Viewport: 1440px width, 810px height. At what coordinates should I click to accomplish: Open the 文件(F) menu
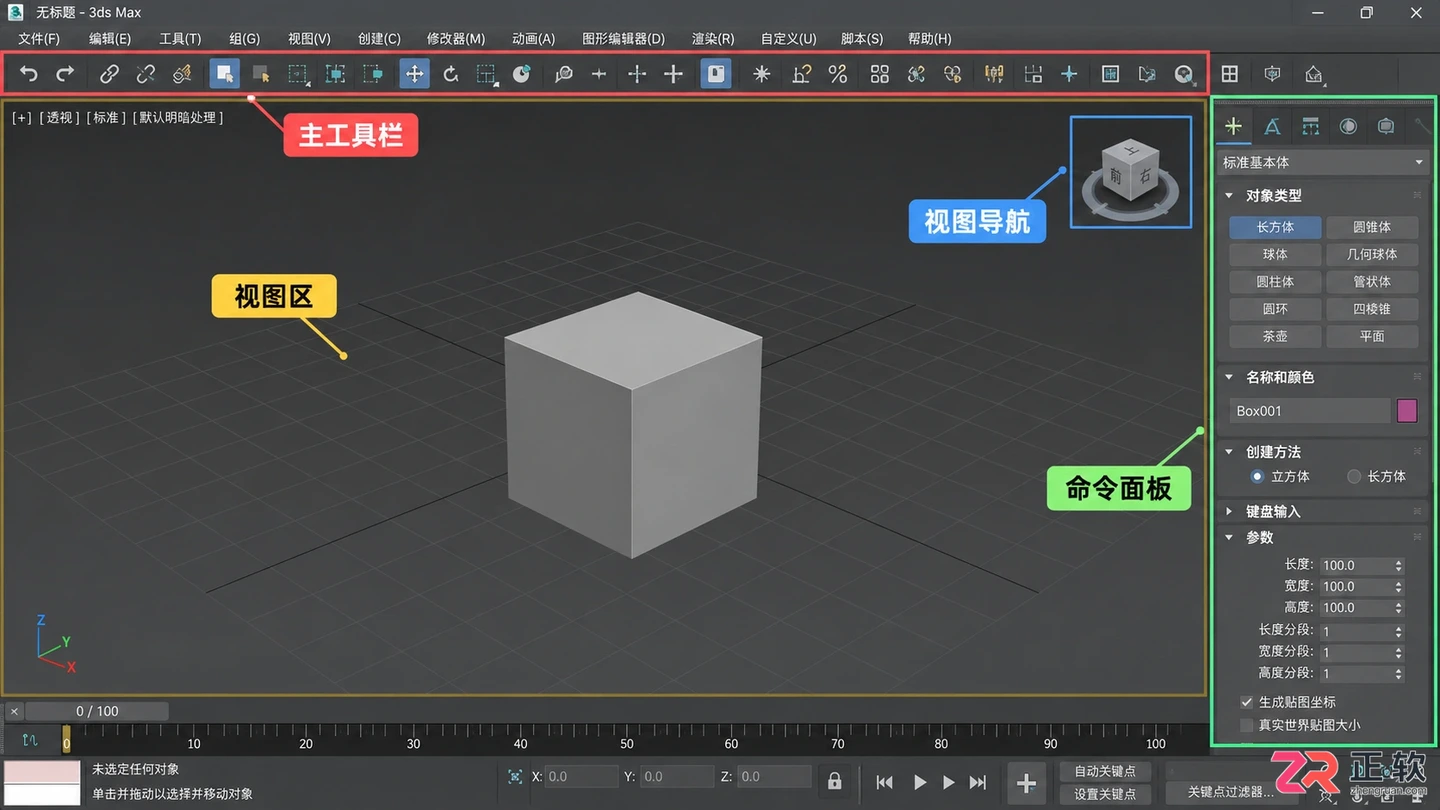point(39,39)
